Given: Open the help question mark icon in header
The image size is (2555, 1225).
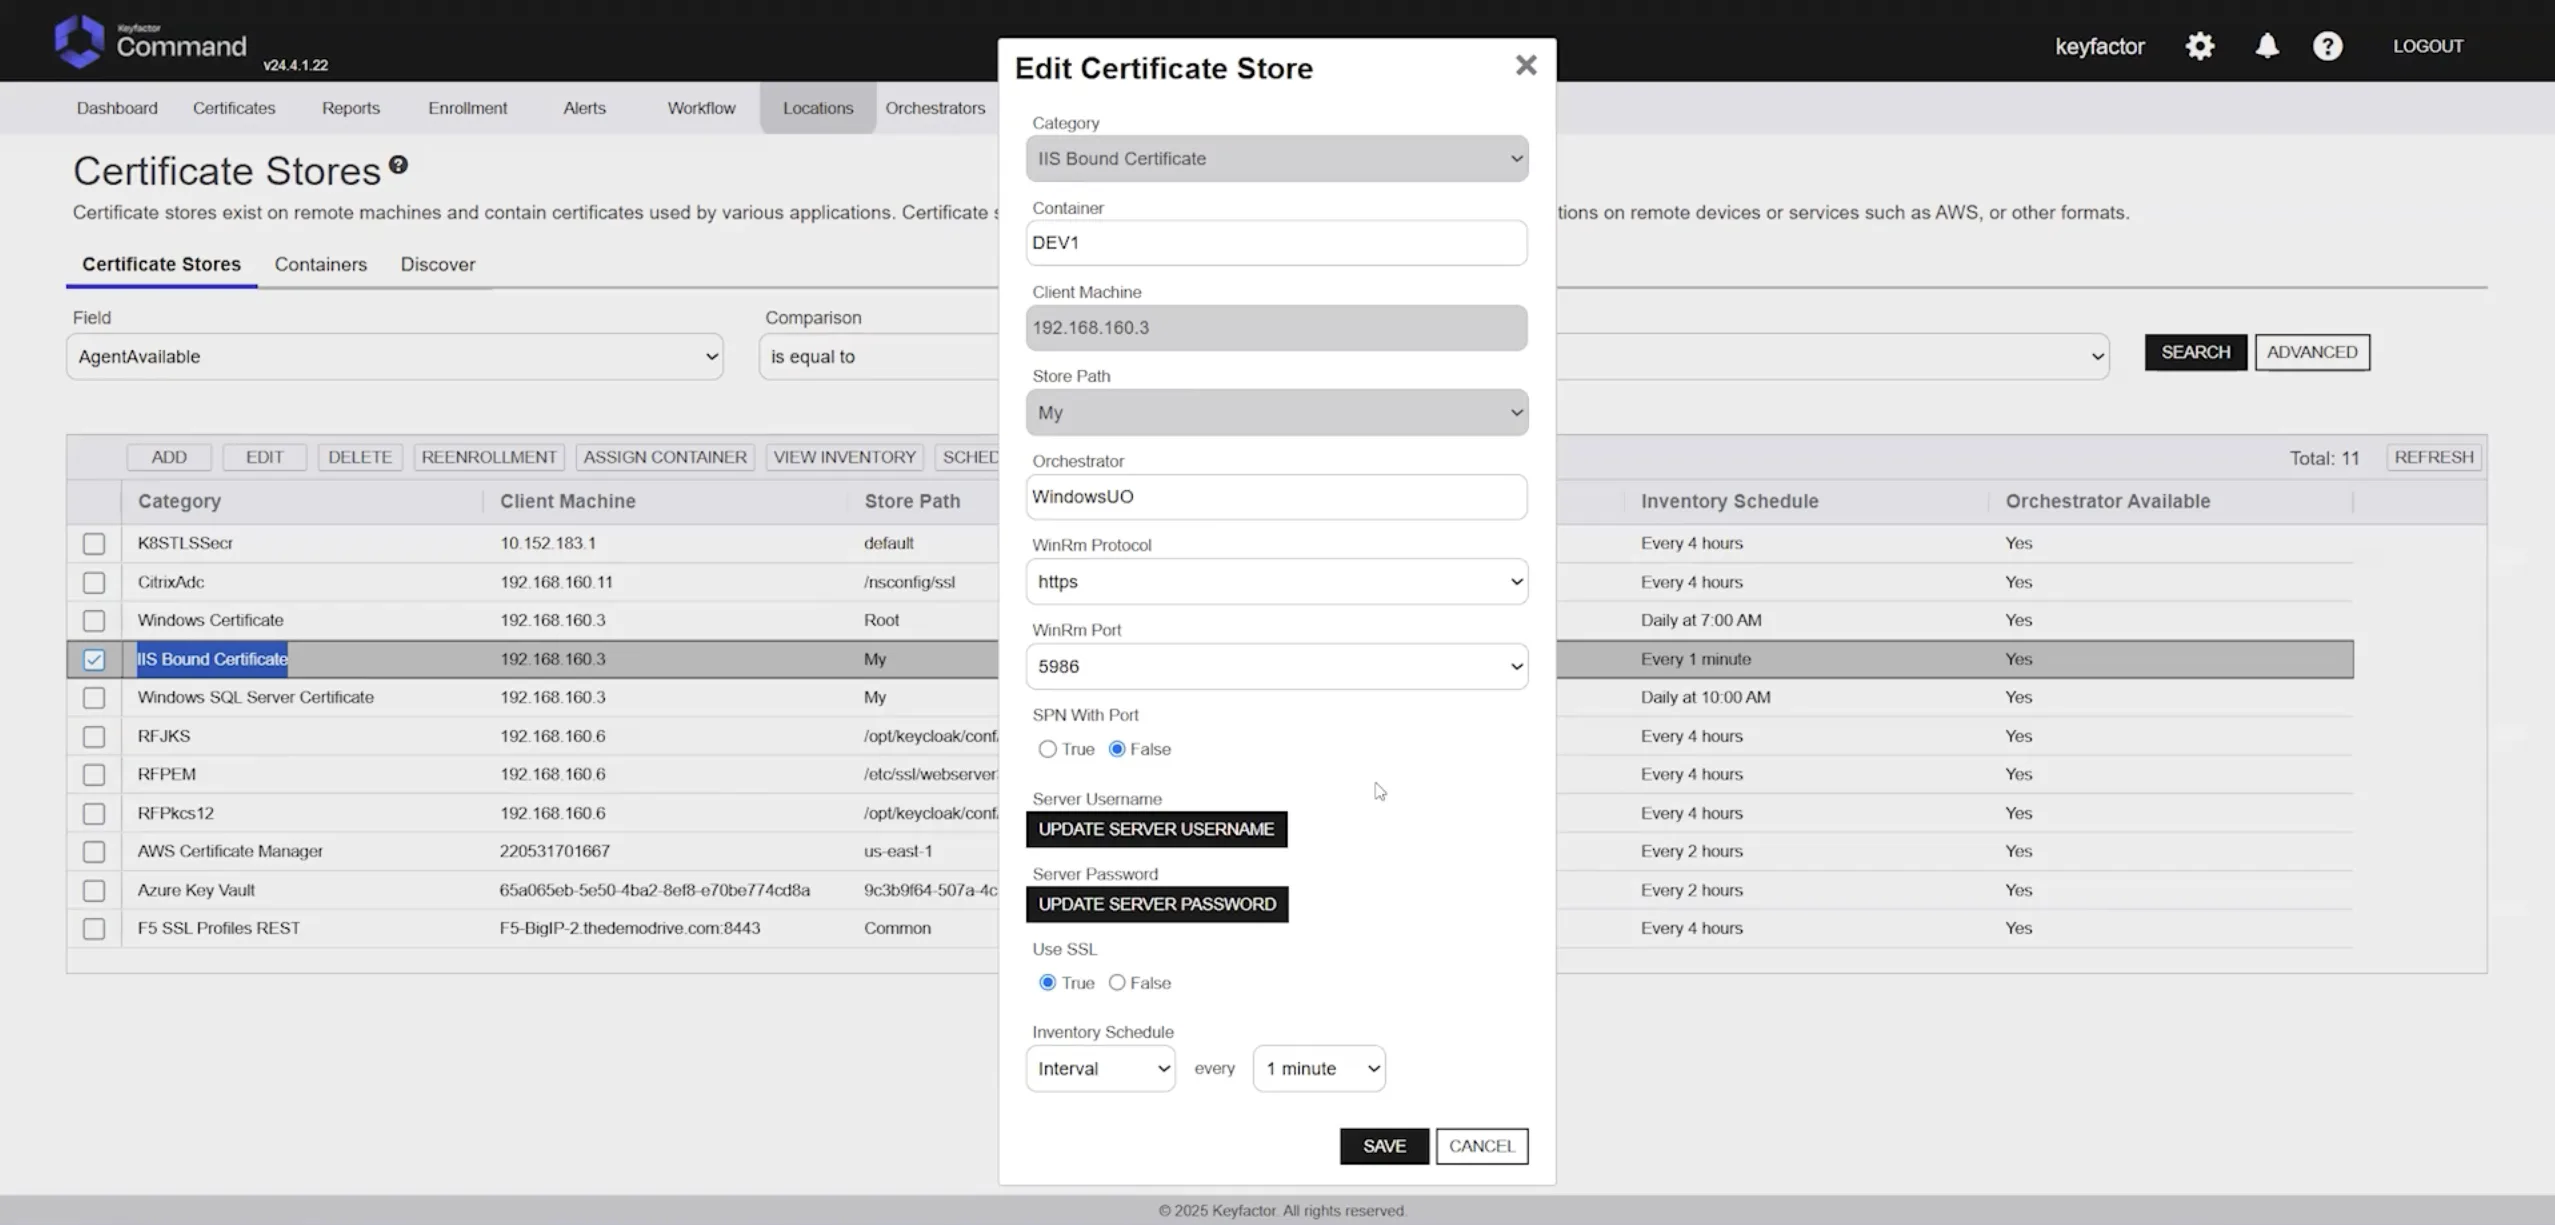Looking at the screenshot, I should pos(2327,46).
